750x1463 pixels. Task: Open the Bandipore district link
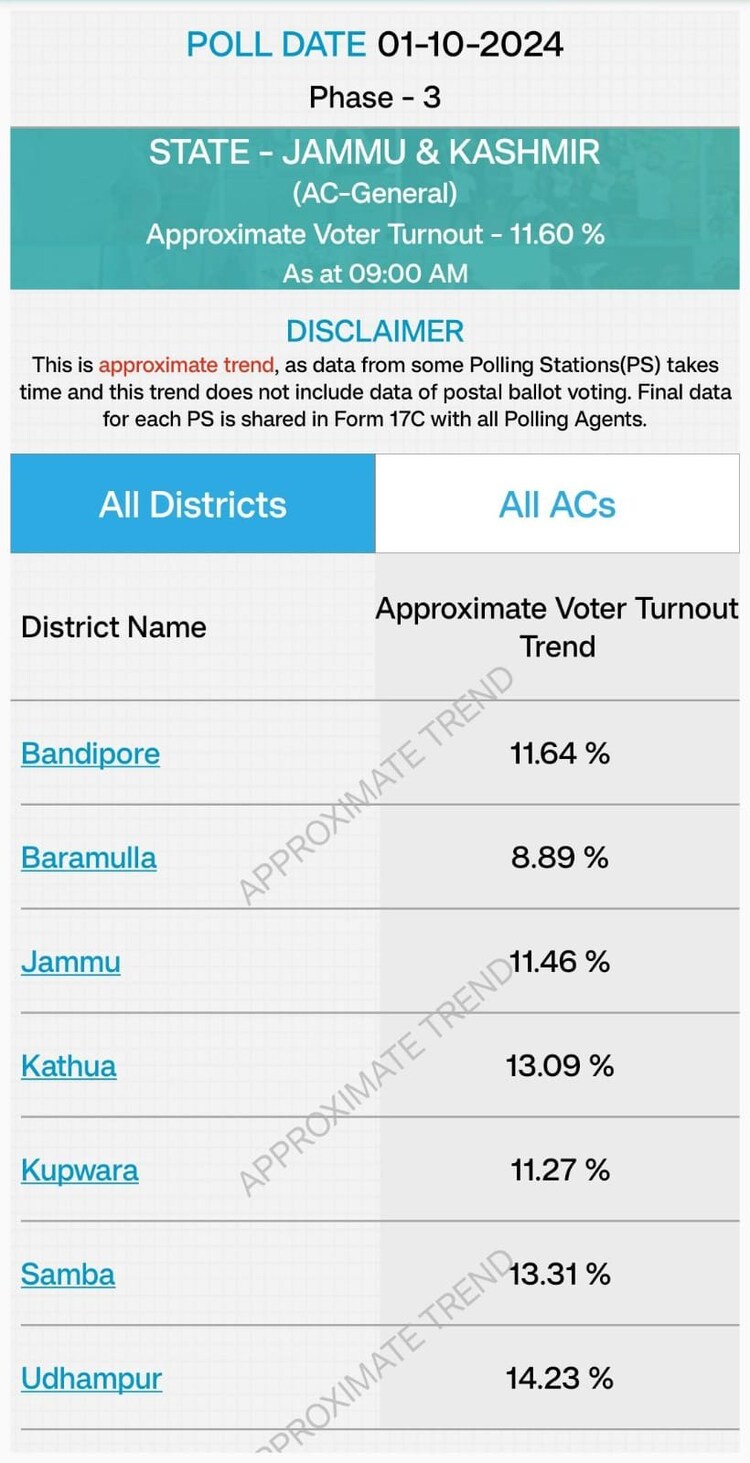pos(90,753)
